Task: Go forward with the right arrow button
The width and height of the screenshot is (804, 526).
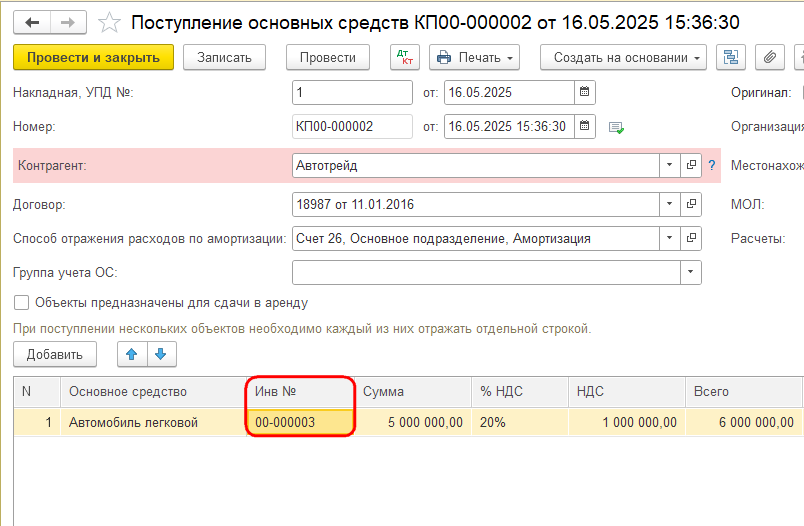Action: [x=68, y=23]
